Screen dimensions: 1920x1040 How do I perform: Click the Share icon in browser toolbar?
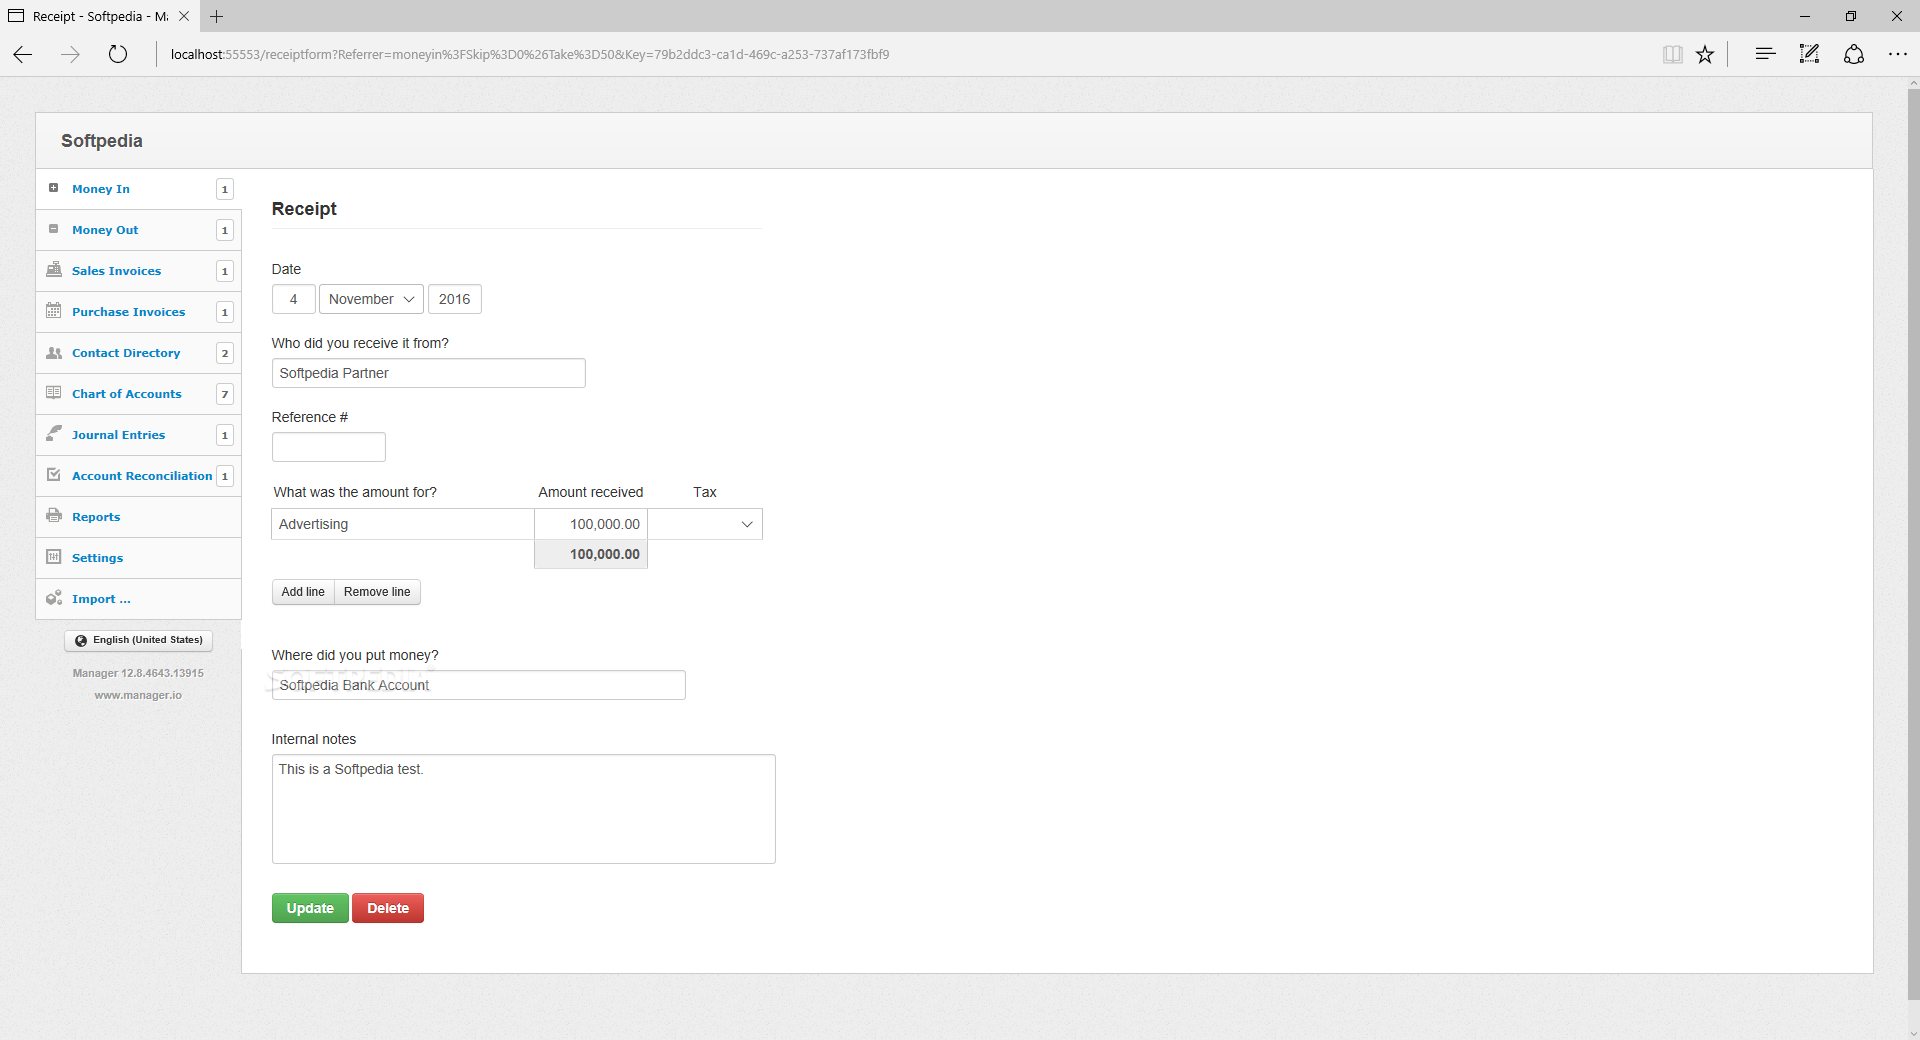coord(1854,54)
